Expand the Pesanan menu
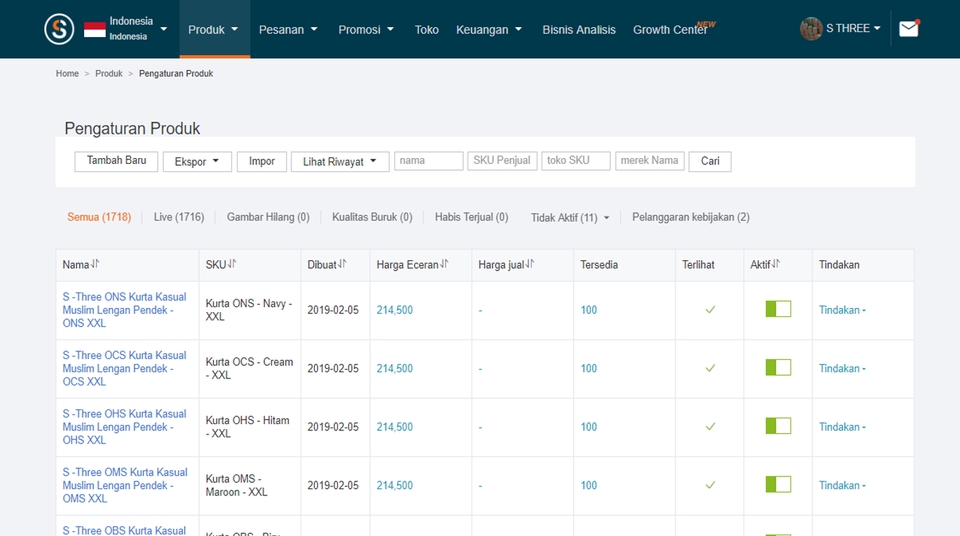 (x=288, y=29)
